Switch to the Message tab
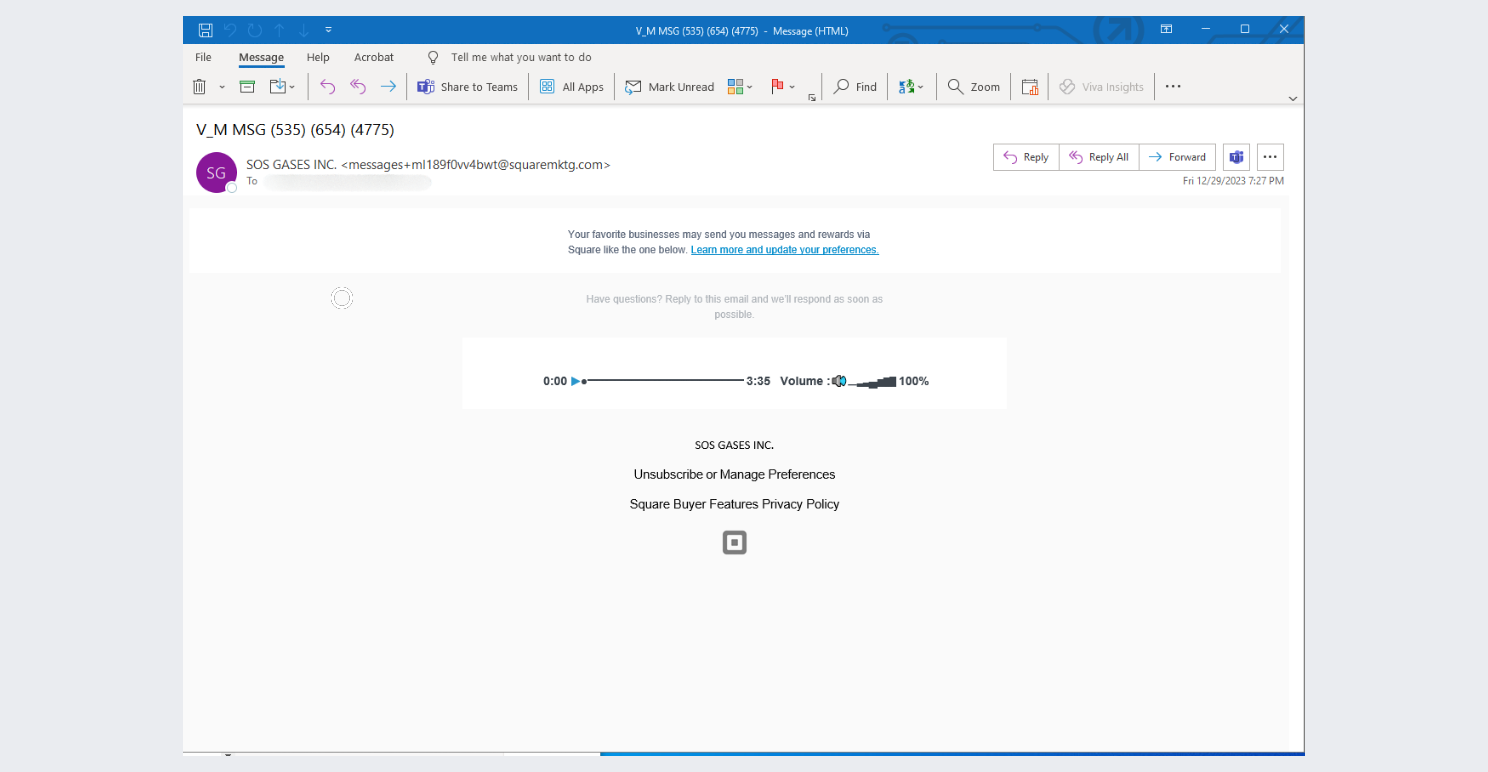Image resolution: width=1488 pixels, height=772 pixels. (x=261, y=57)
